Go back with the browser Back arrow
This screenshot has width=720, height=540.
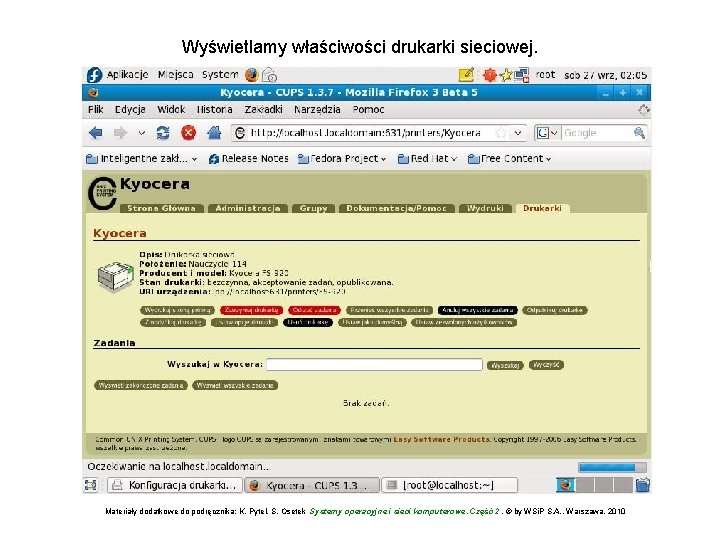click(96, 133)
